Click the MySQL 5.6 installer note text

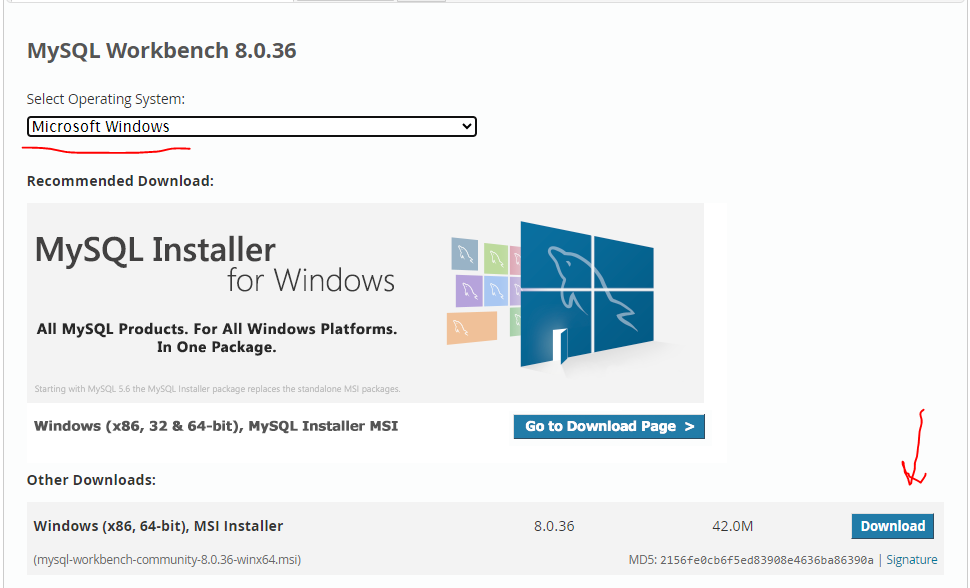pos(217,389)
